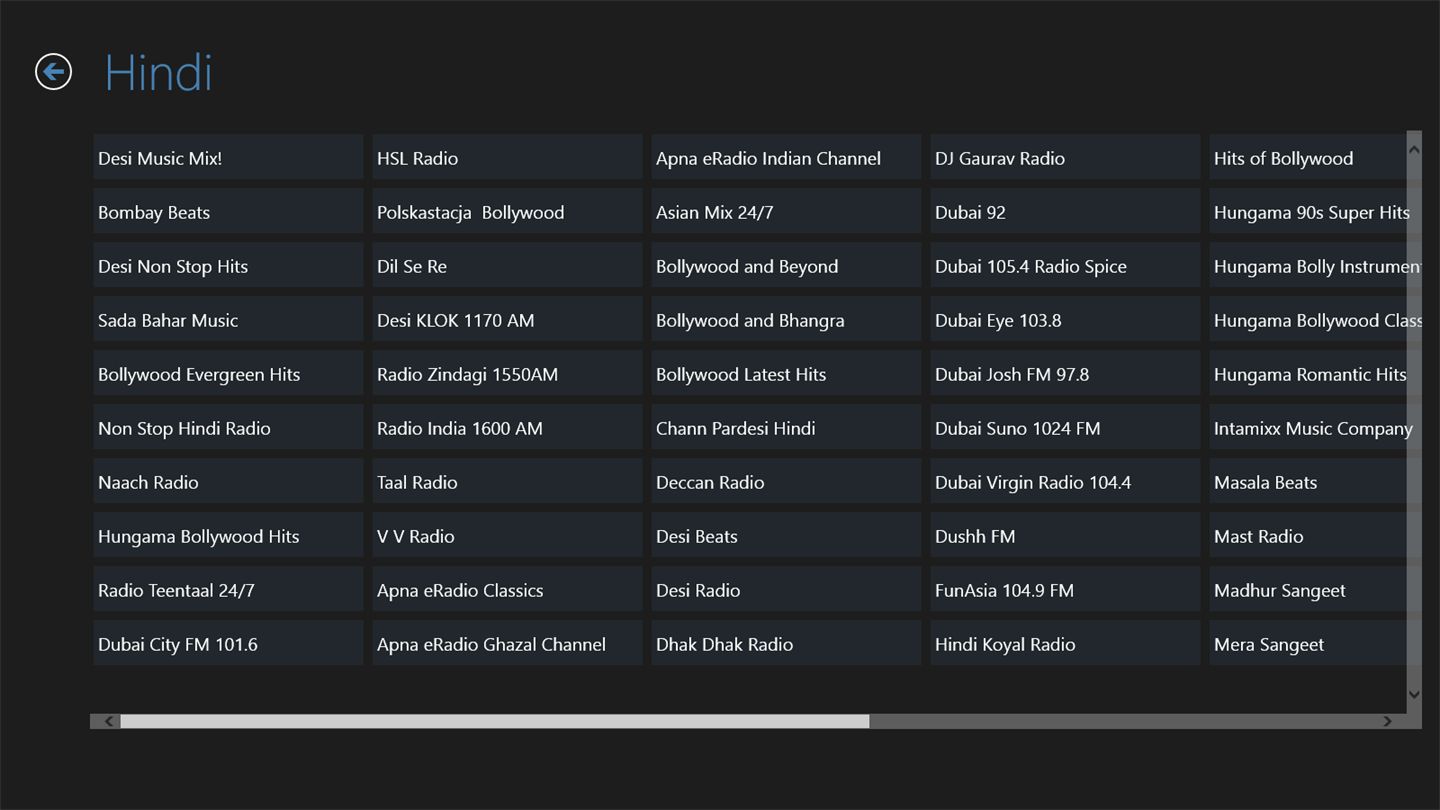Select Polskastacja Bollywood
The height and width of the screenshot is (810, 1440).
click(508, 212)
